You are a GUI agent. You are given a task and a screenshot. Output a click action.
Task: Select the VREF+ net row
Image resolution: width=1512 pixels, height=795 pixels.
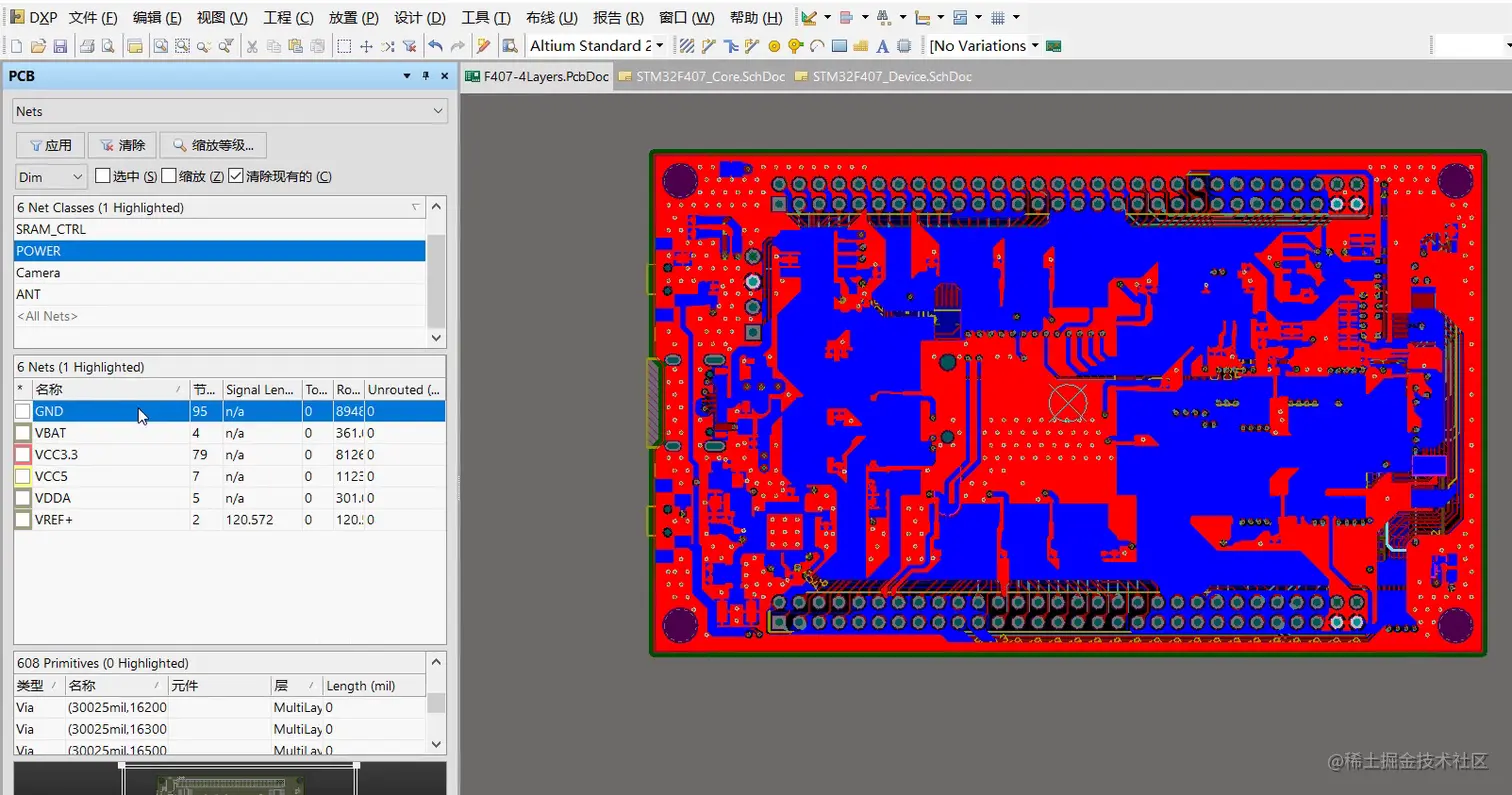coord(230,520)
